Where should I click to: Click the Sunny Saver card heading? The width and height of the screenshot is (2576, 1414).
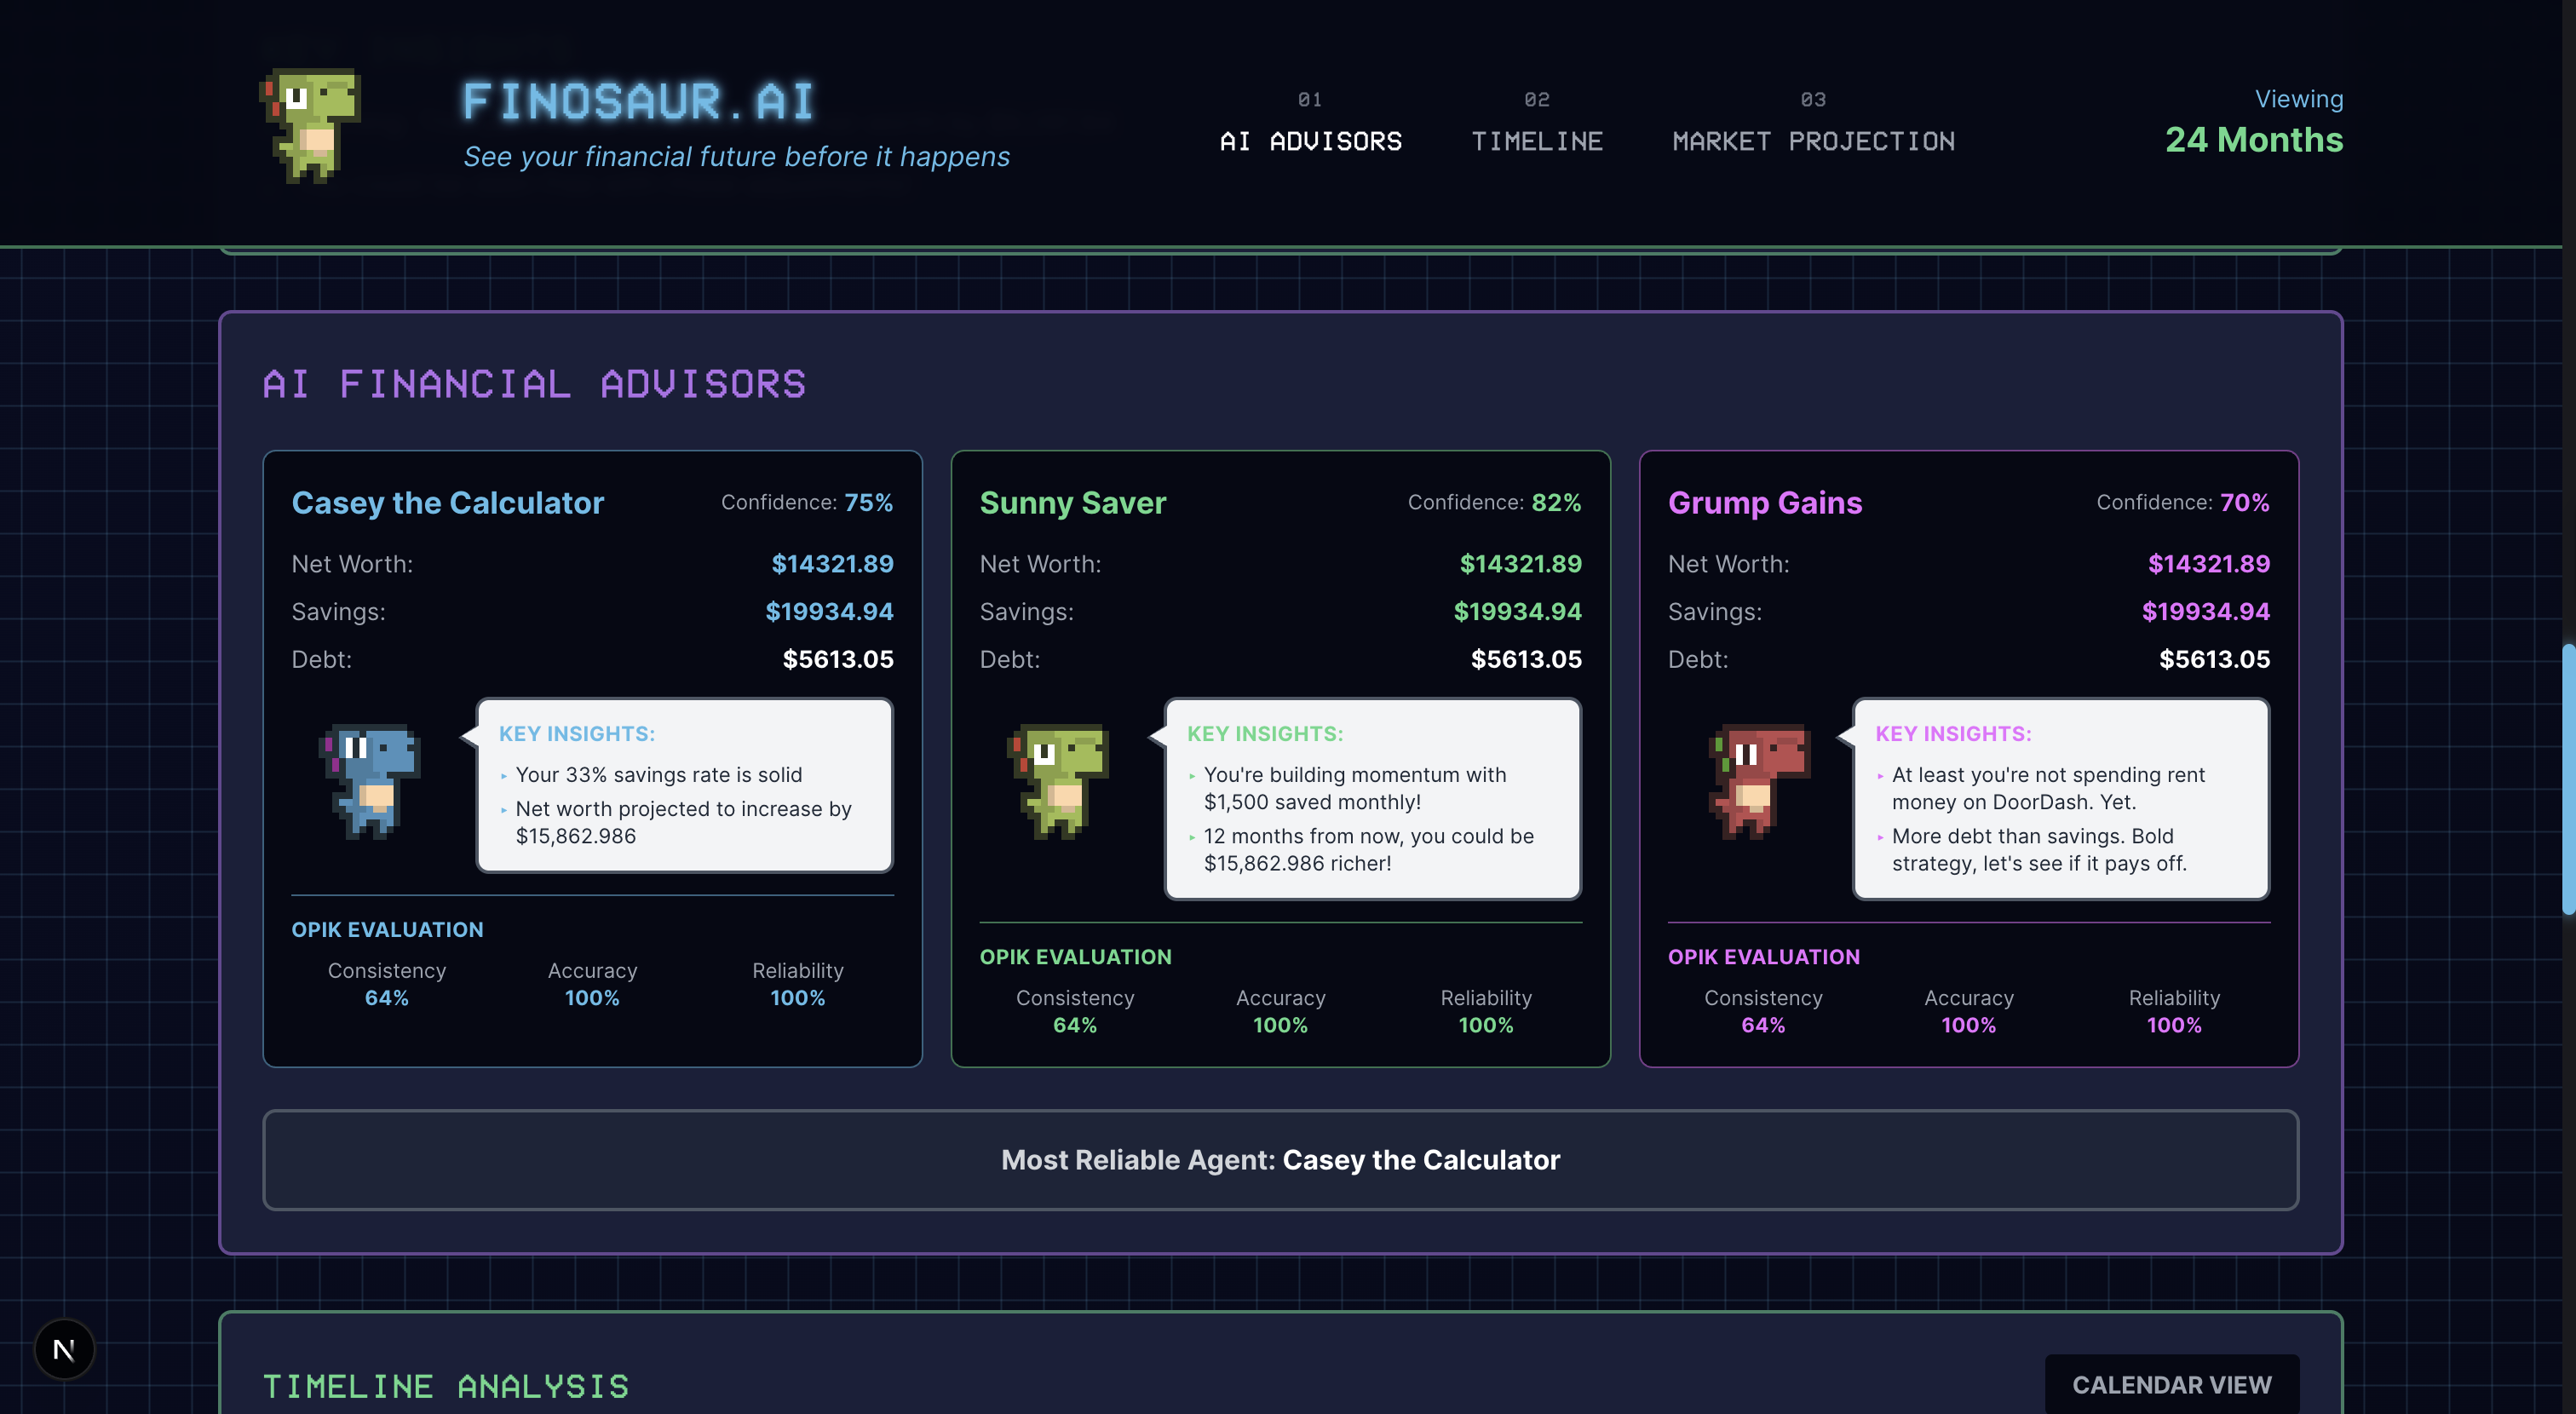tap(1072, 502)
